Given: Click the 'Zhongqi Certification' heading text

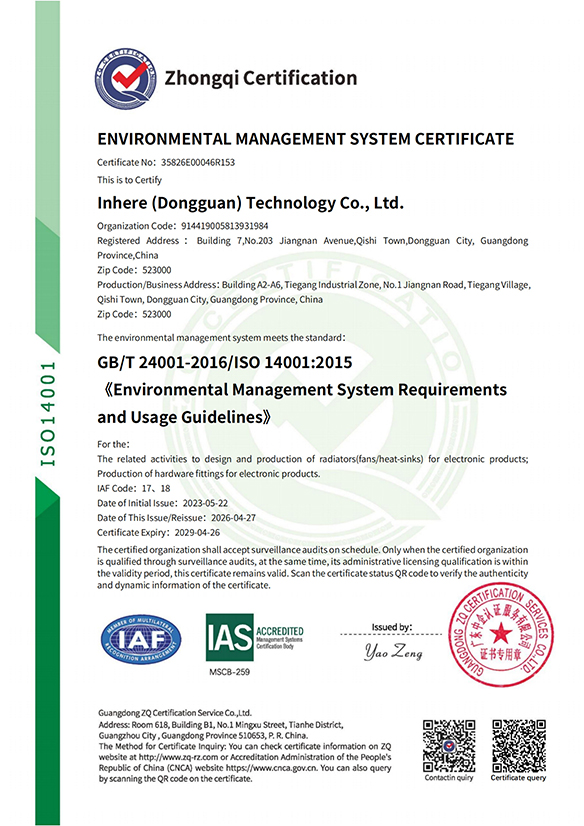Looking at the screenshot, I should tap(261, 78).
